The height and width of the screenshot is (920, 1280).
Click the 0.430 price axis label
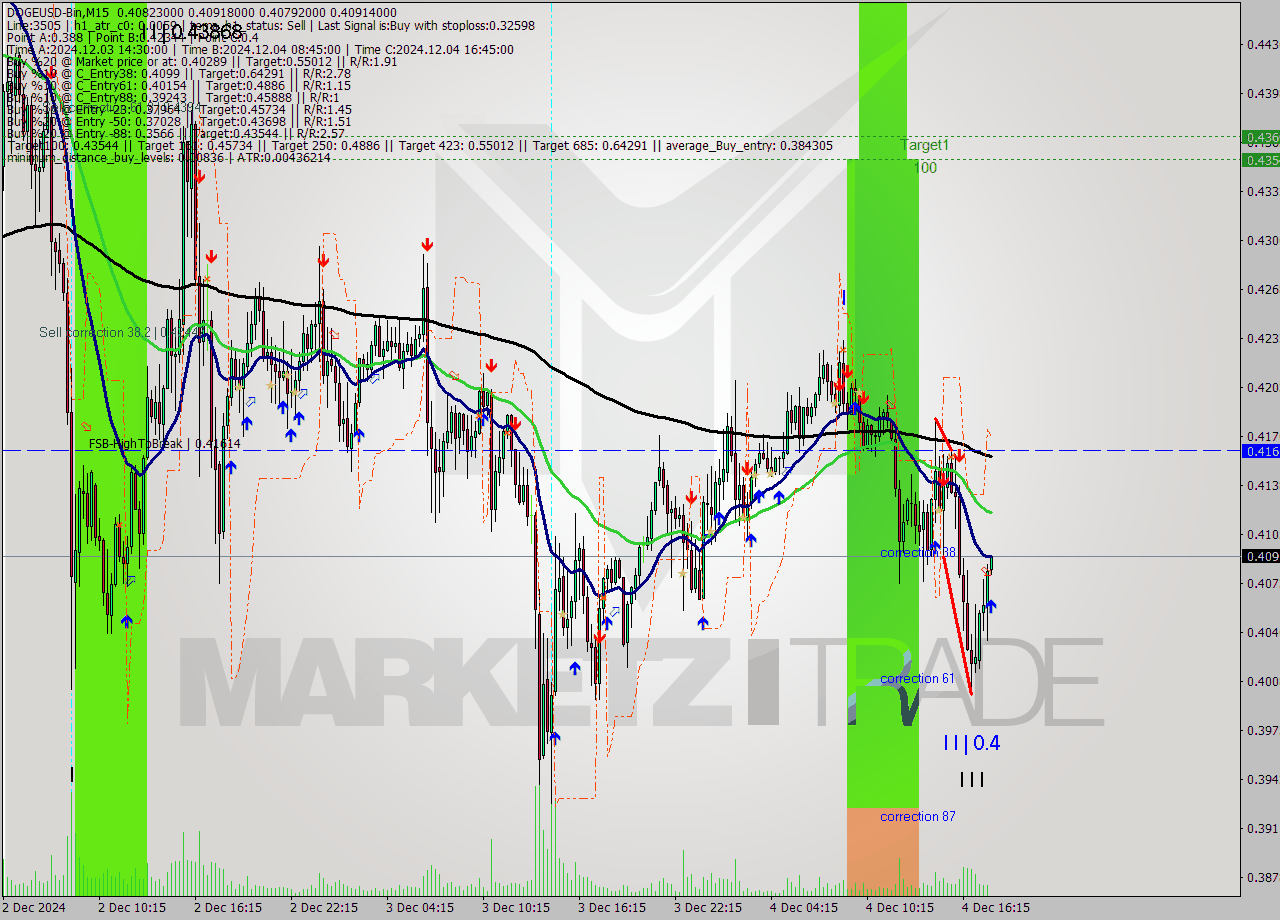tap(1262, 240)
